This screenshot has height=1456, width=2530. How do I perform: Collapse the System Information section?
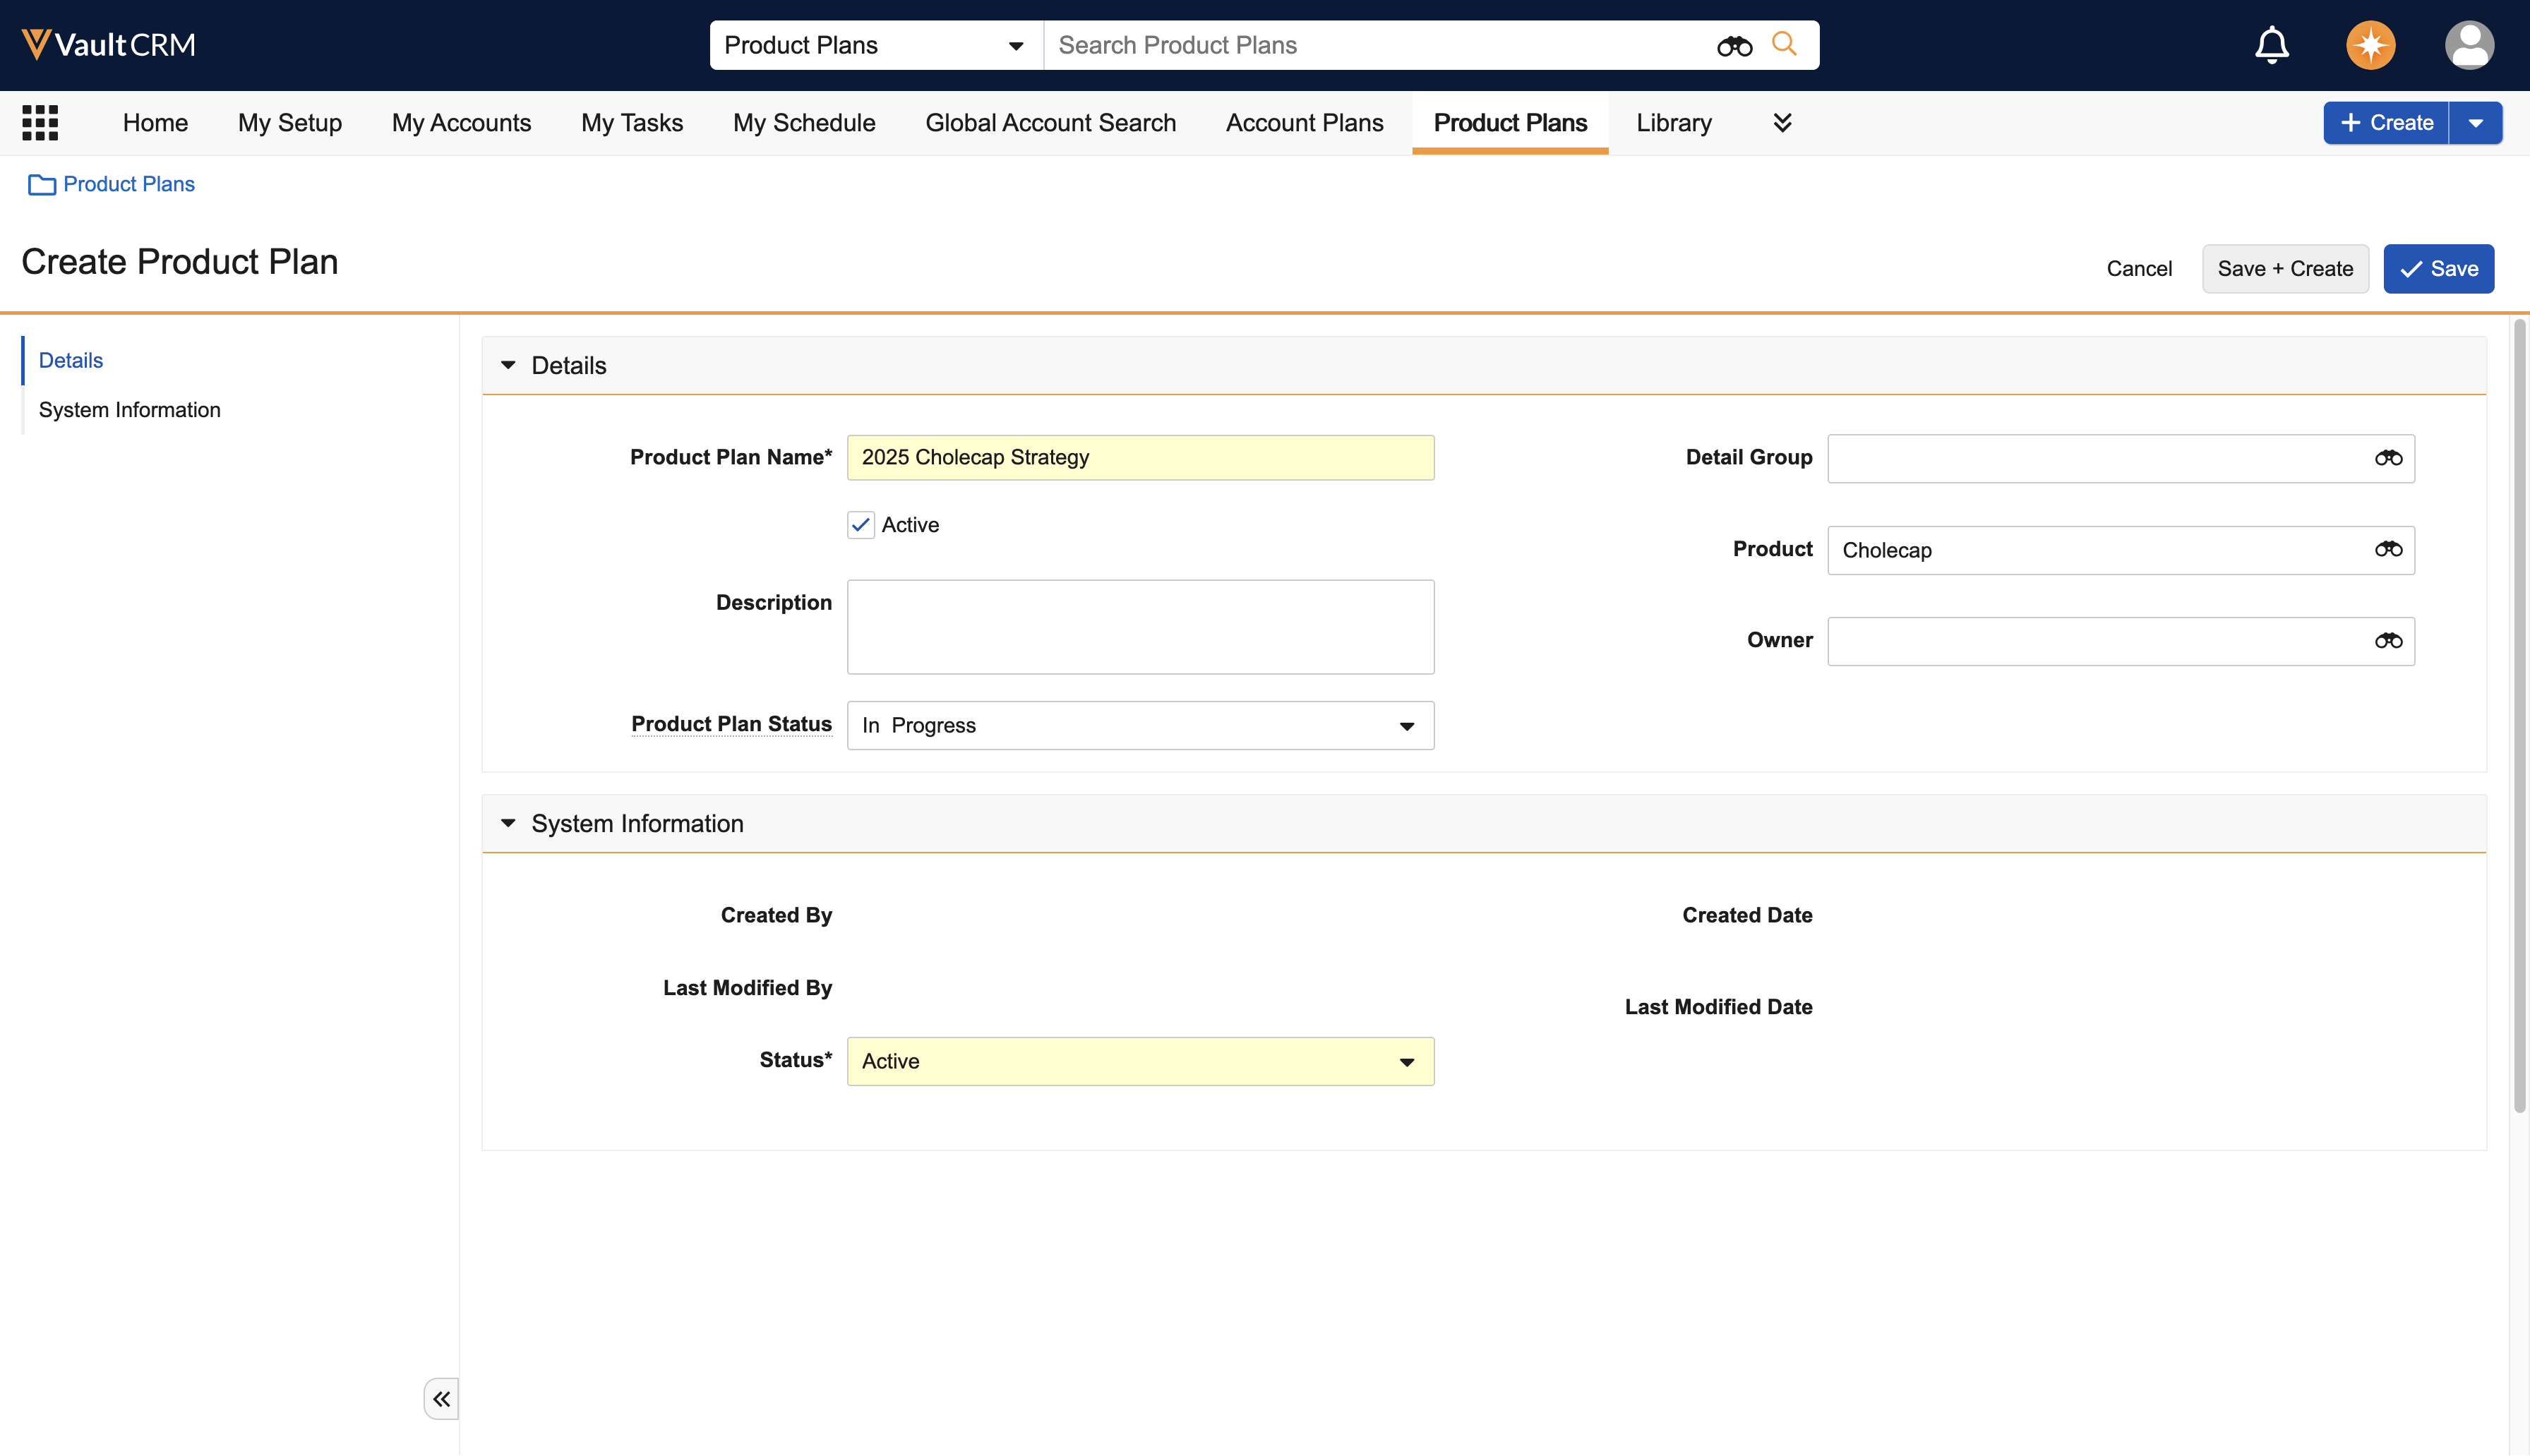(508, 823)
